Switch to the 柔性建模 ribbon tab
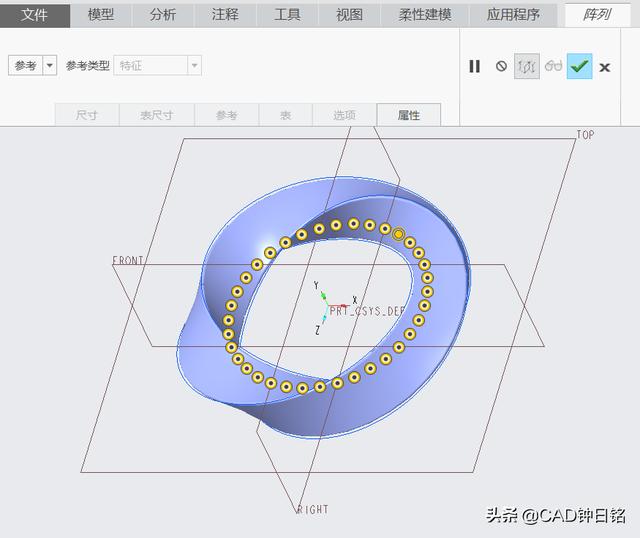 (424, 15)
